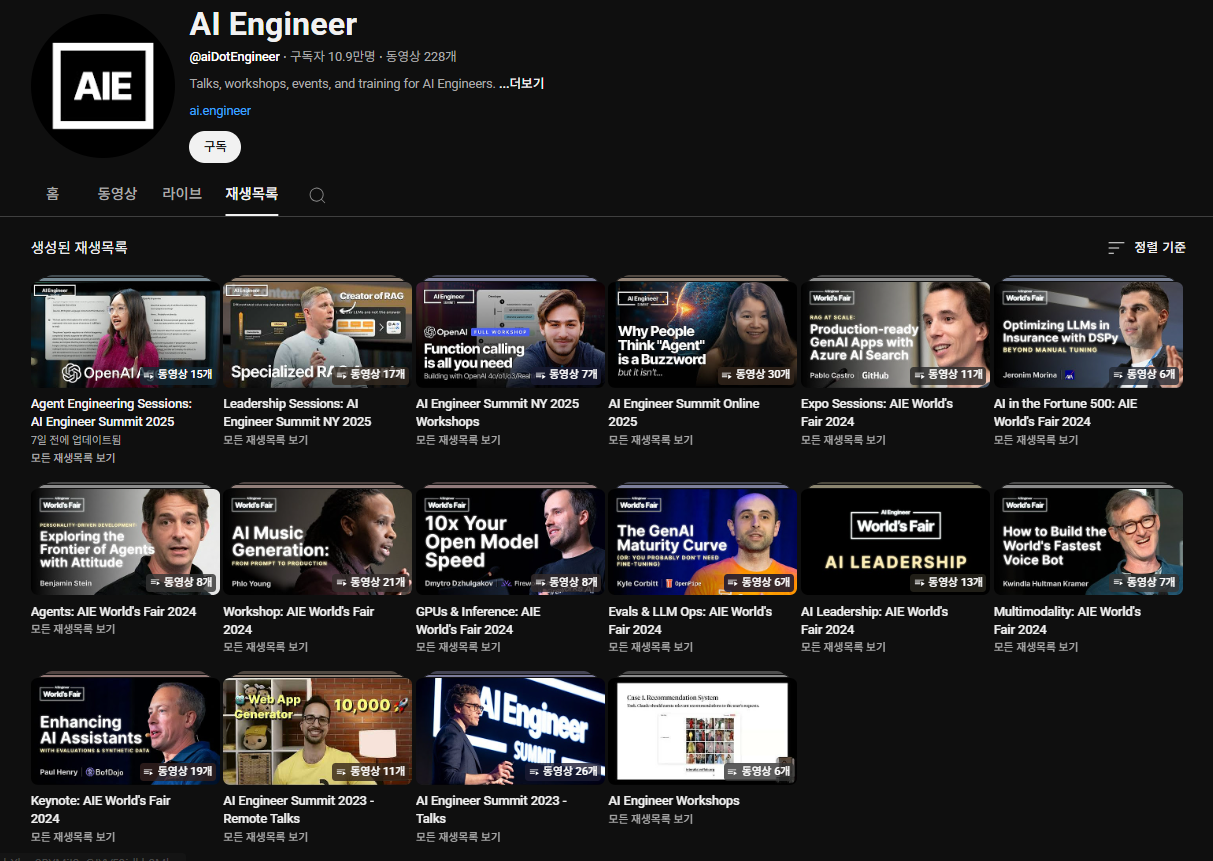Click title 'AI Leadership: AIE World's Fair 2024'
1213x861 pixels.
(x=874, y=620)
